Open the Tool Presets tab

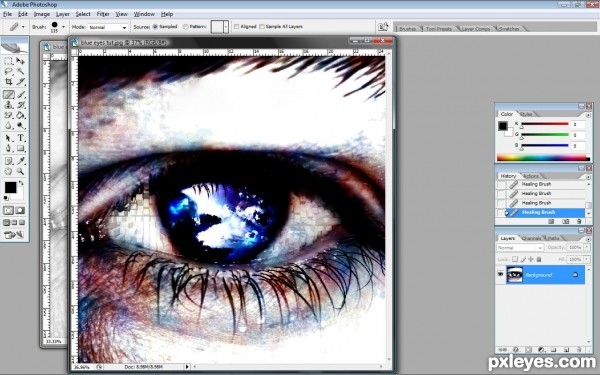439,29
